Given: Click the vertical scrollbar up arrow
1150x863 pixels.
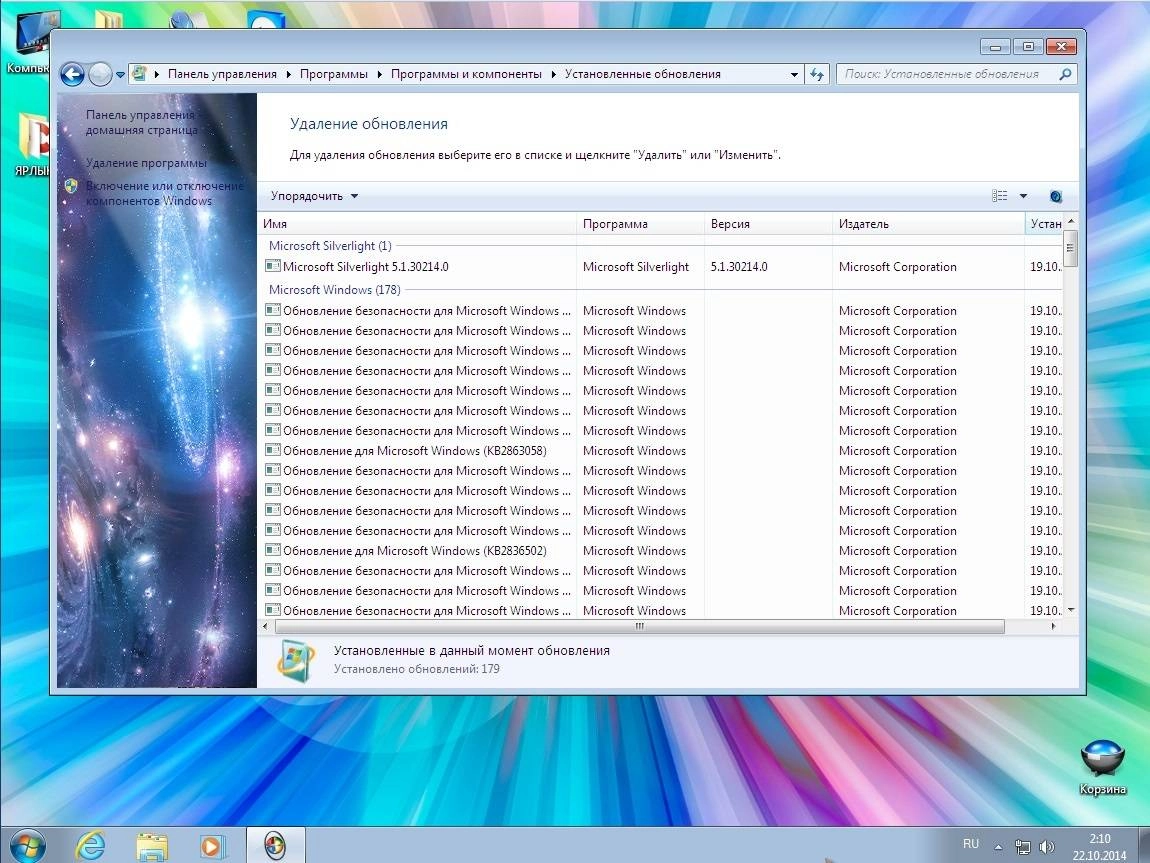Looking at the screenshot, I should tap(1071, 221).
